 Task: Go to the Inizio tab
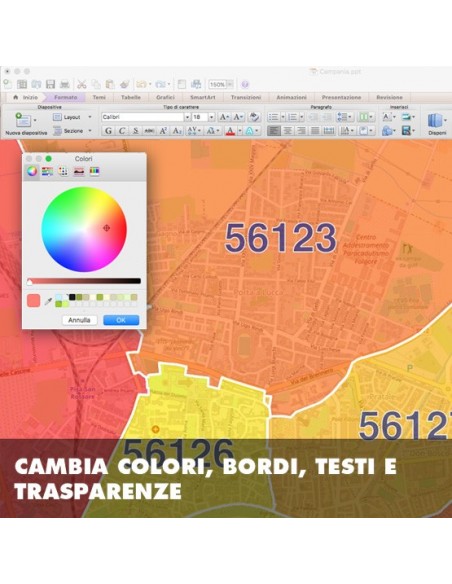(26, 97)
